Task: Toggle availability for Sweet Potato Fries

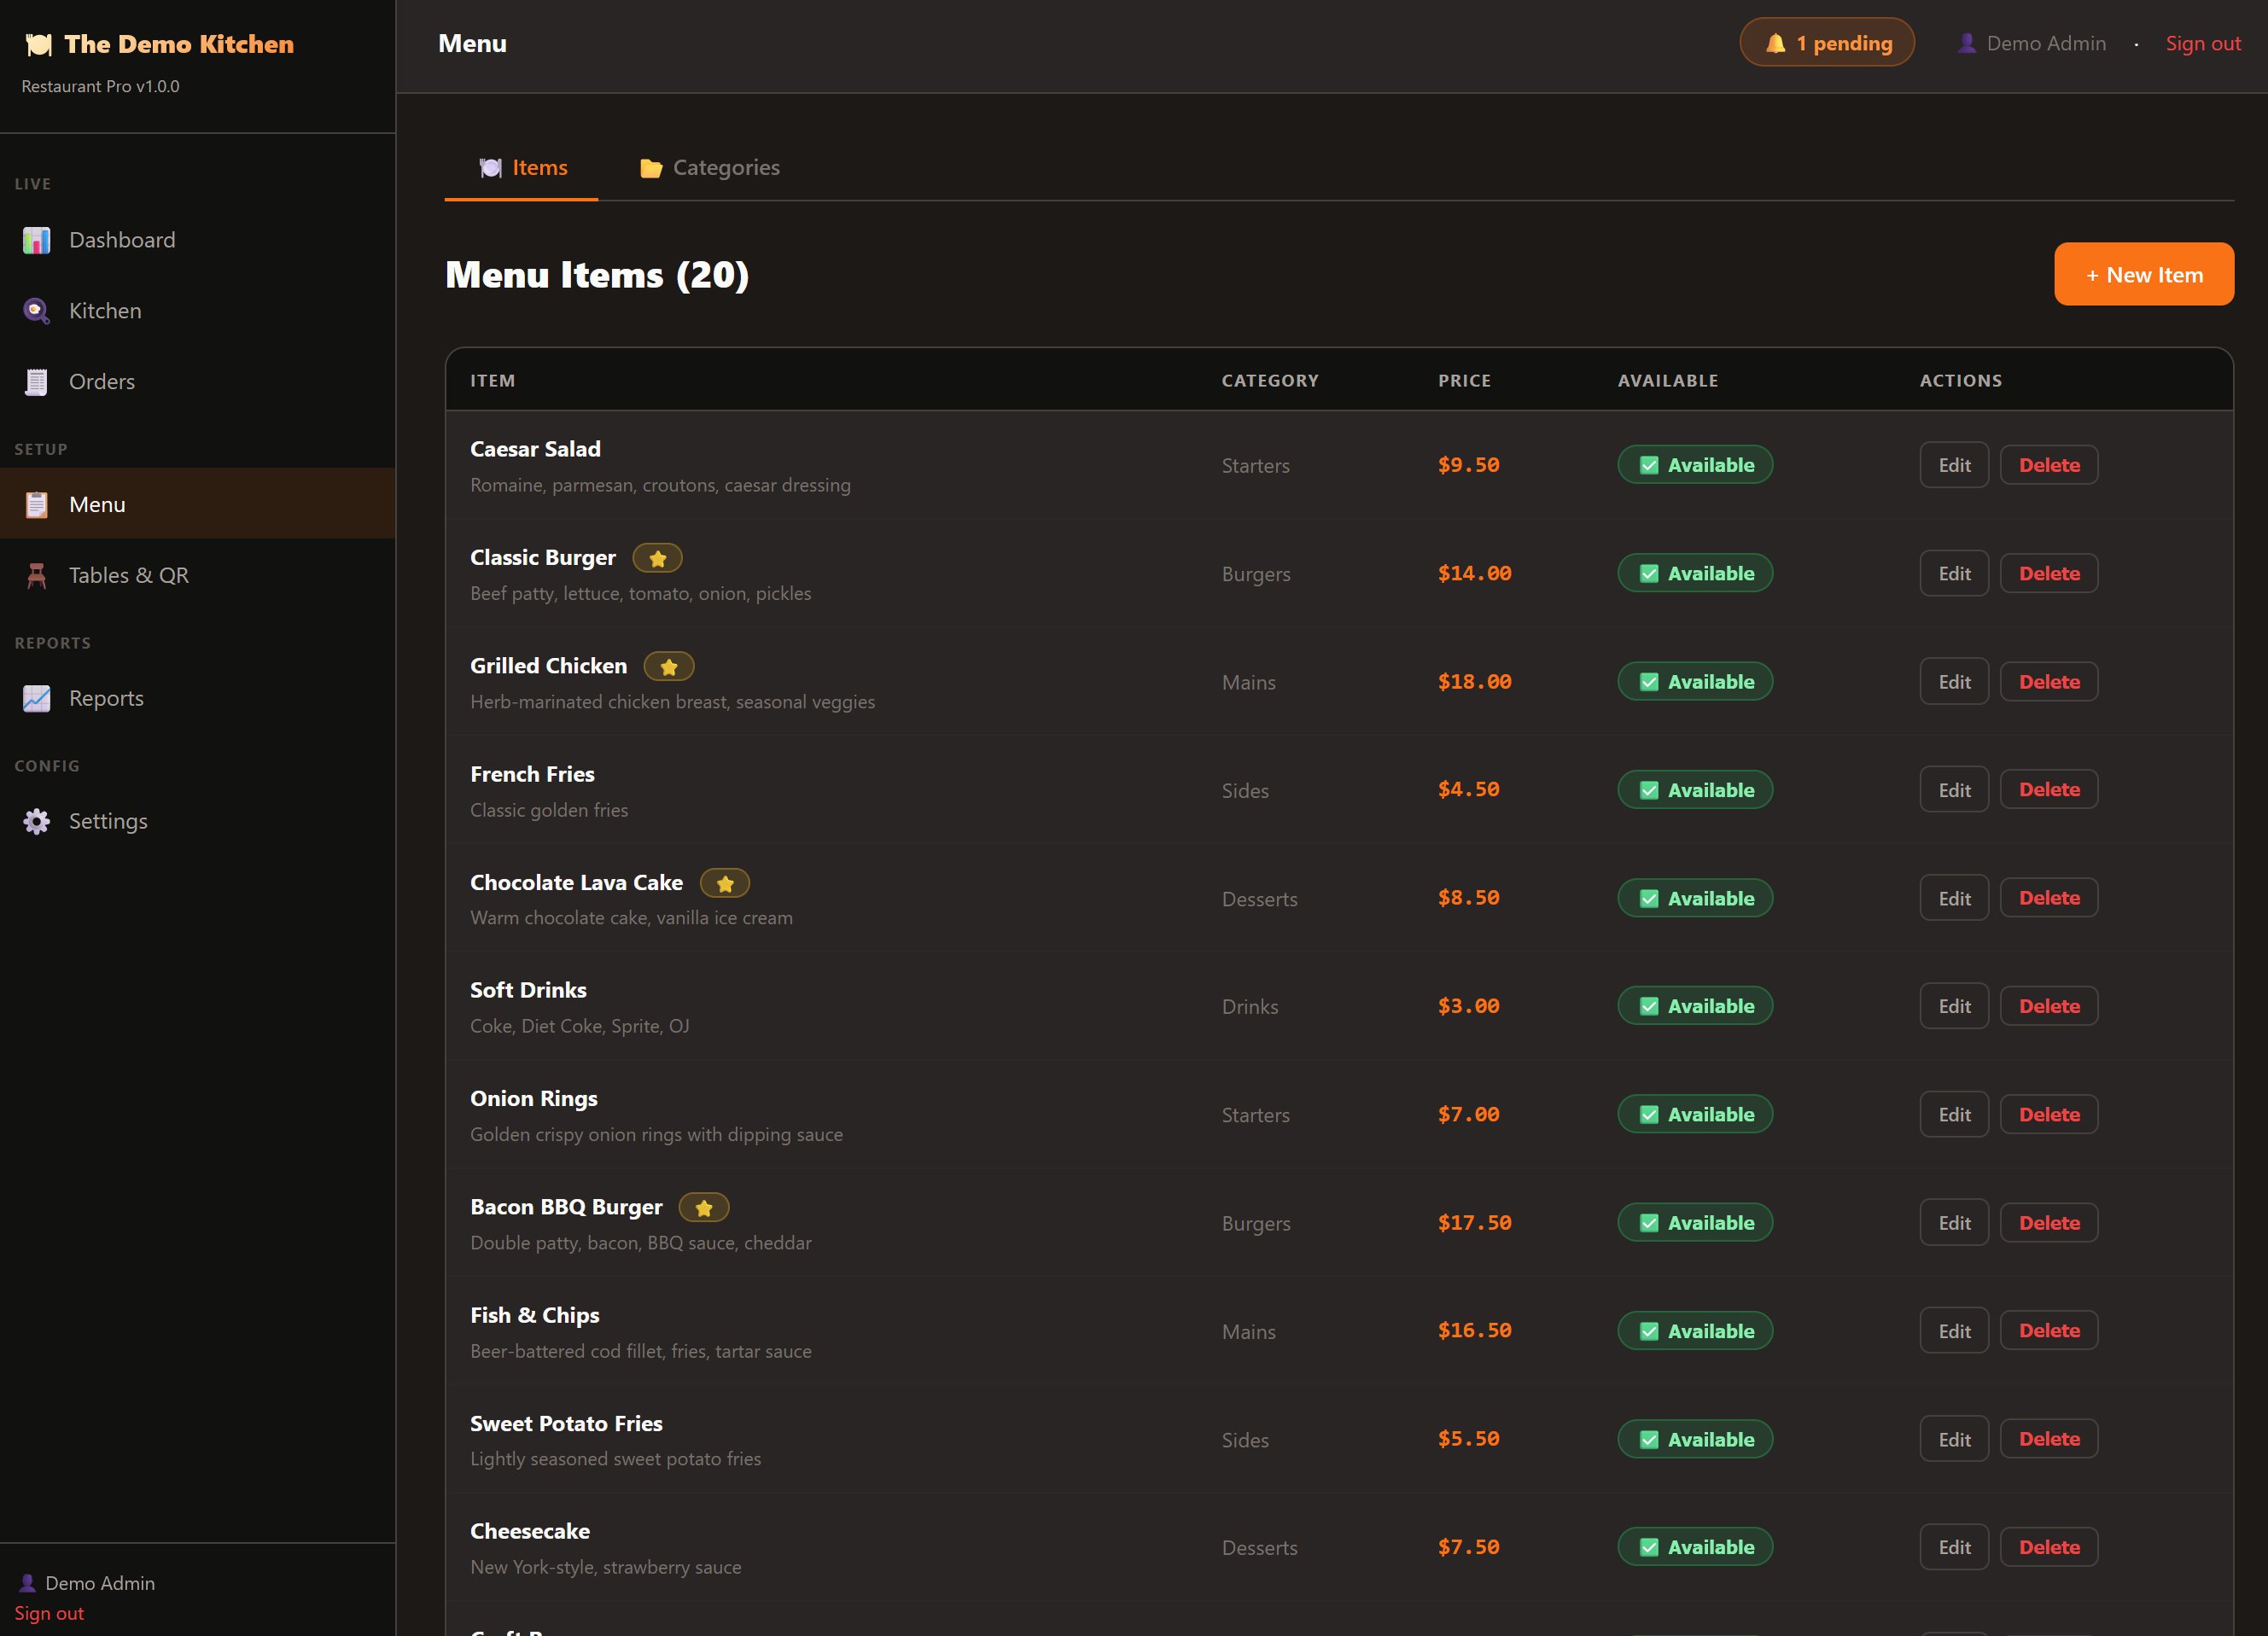Action: (x=1695, y=1440)
